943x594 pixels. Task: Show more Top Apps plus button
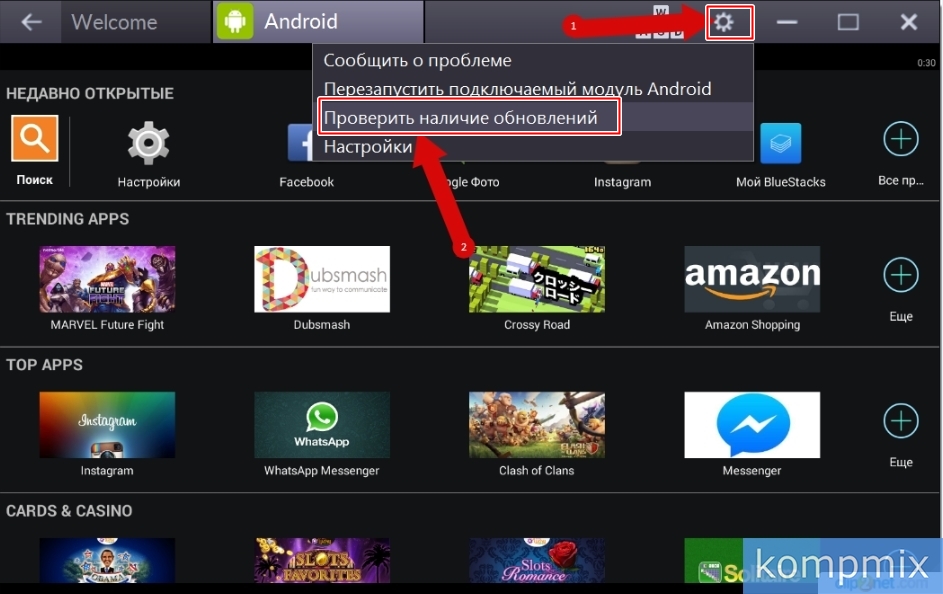click(x=901, y=421)
